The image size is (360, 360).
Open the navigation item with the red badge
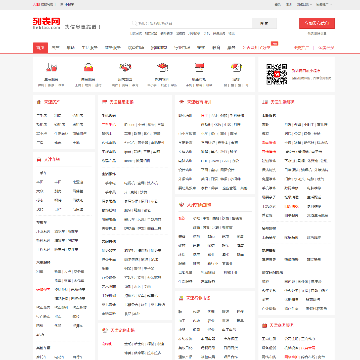257,48
